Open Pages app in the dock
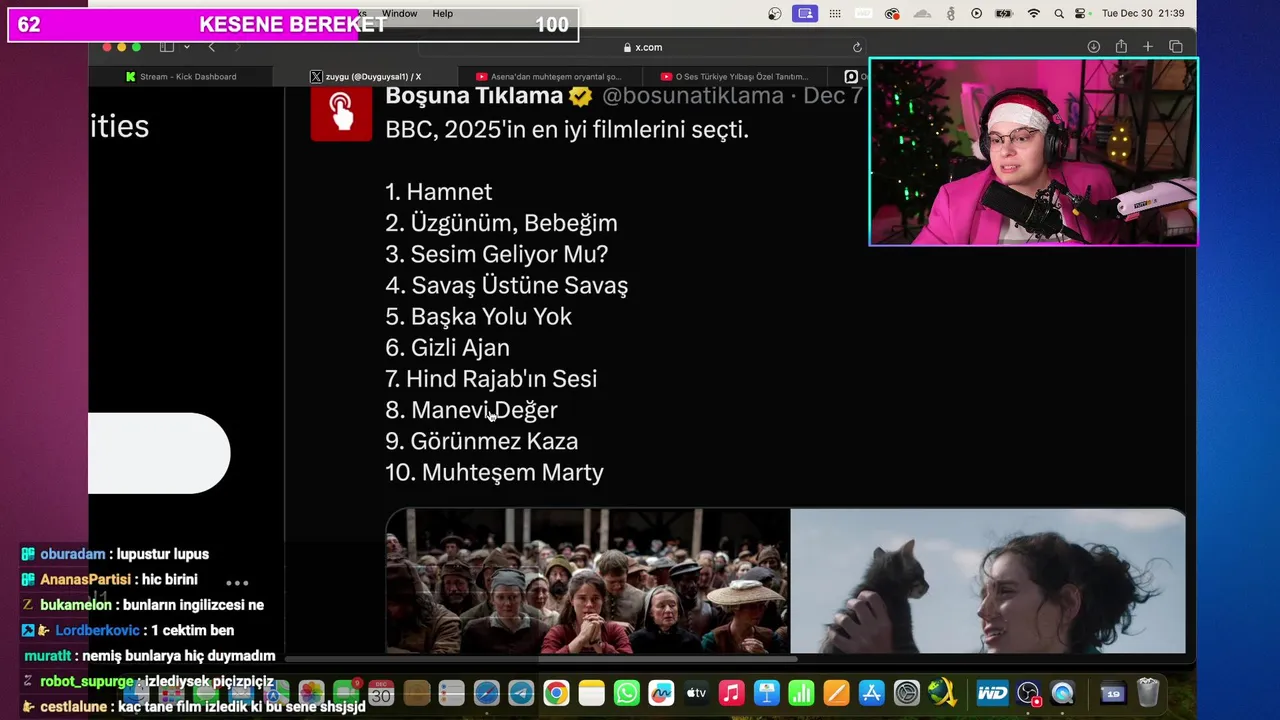1280x720 pixels. pos(836,693)
